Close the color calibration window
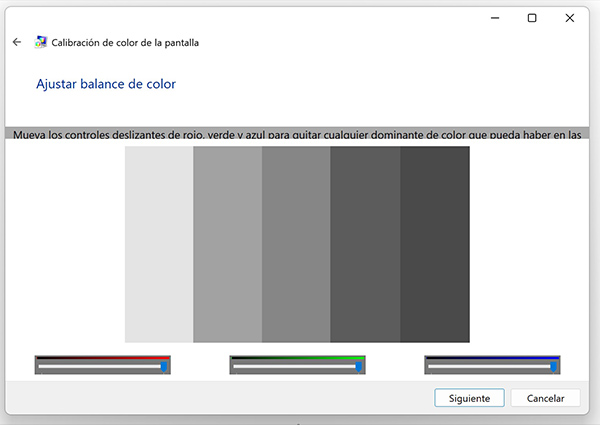Viewport: 600px width, 425px height. [x=569, y=18]
